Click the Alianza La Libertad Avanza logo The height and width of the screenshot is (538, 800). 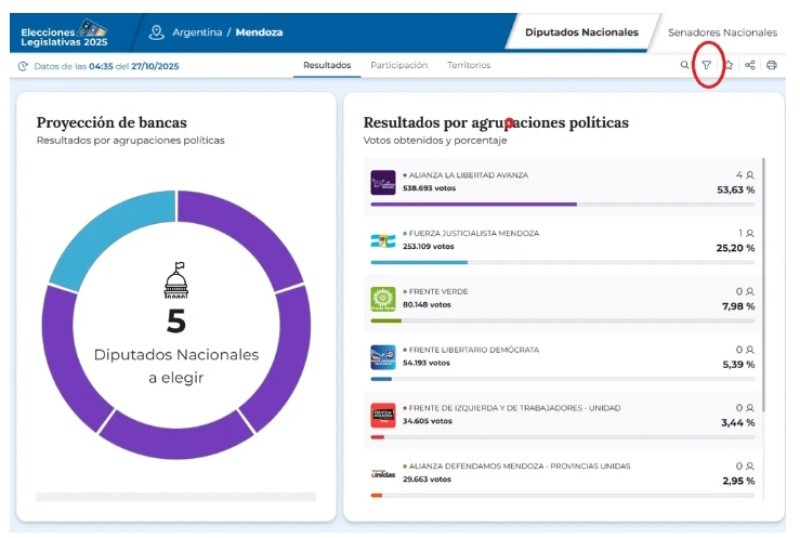383,182
